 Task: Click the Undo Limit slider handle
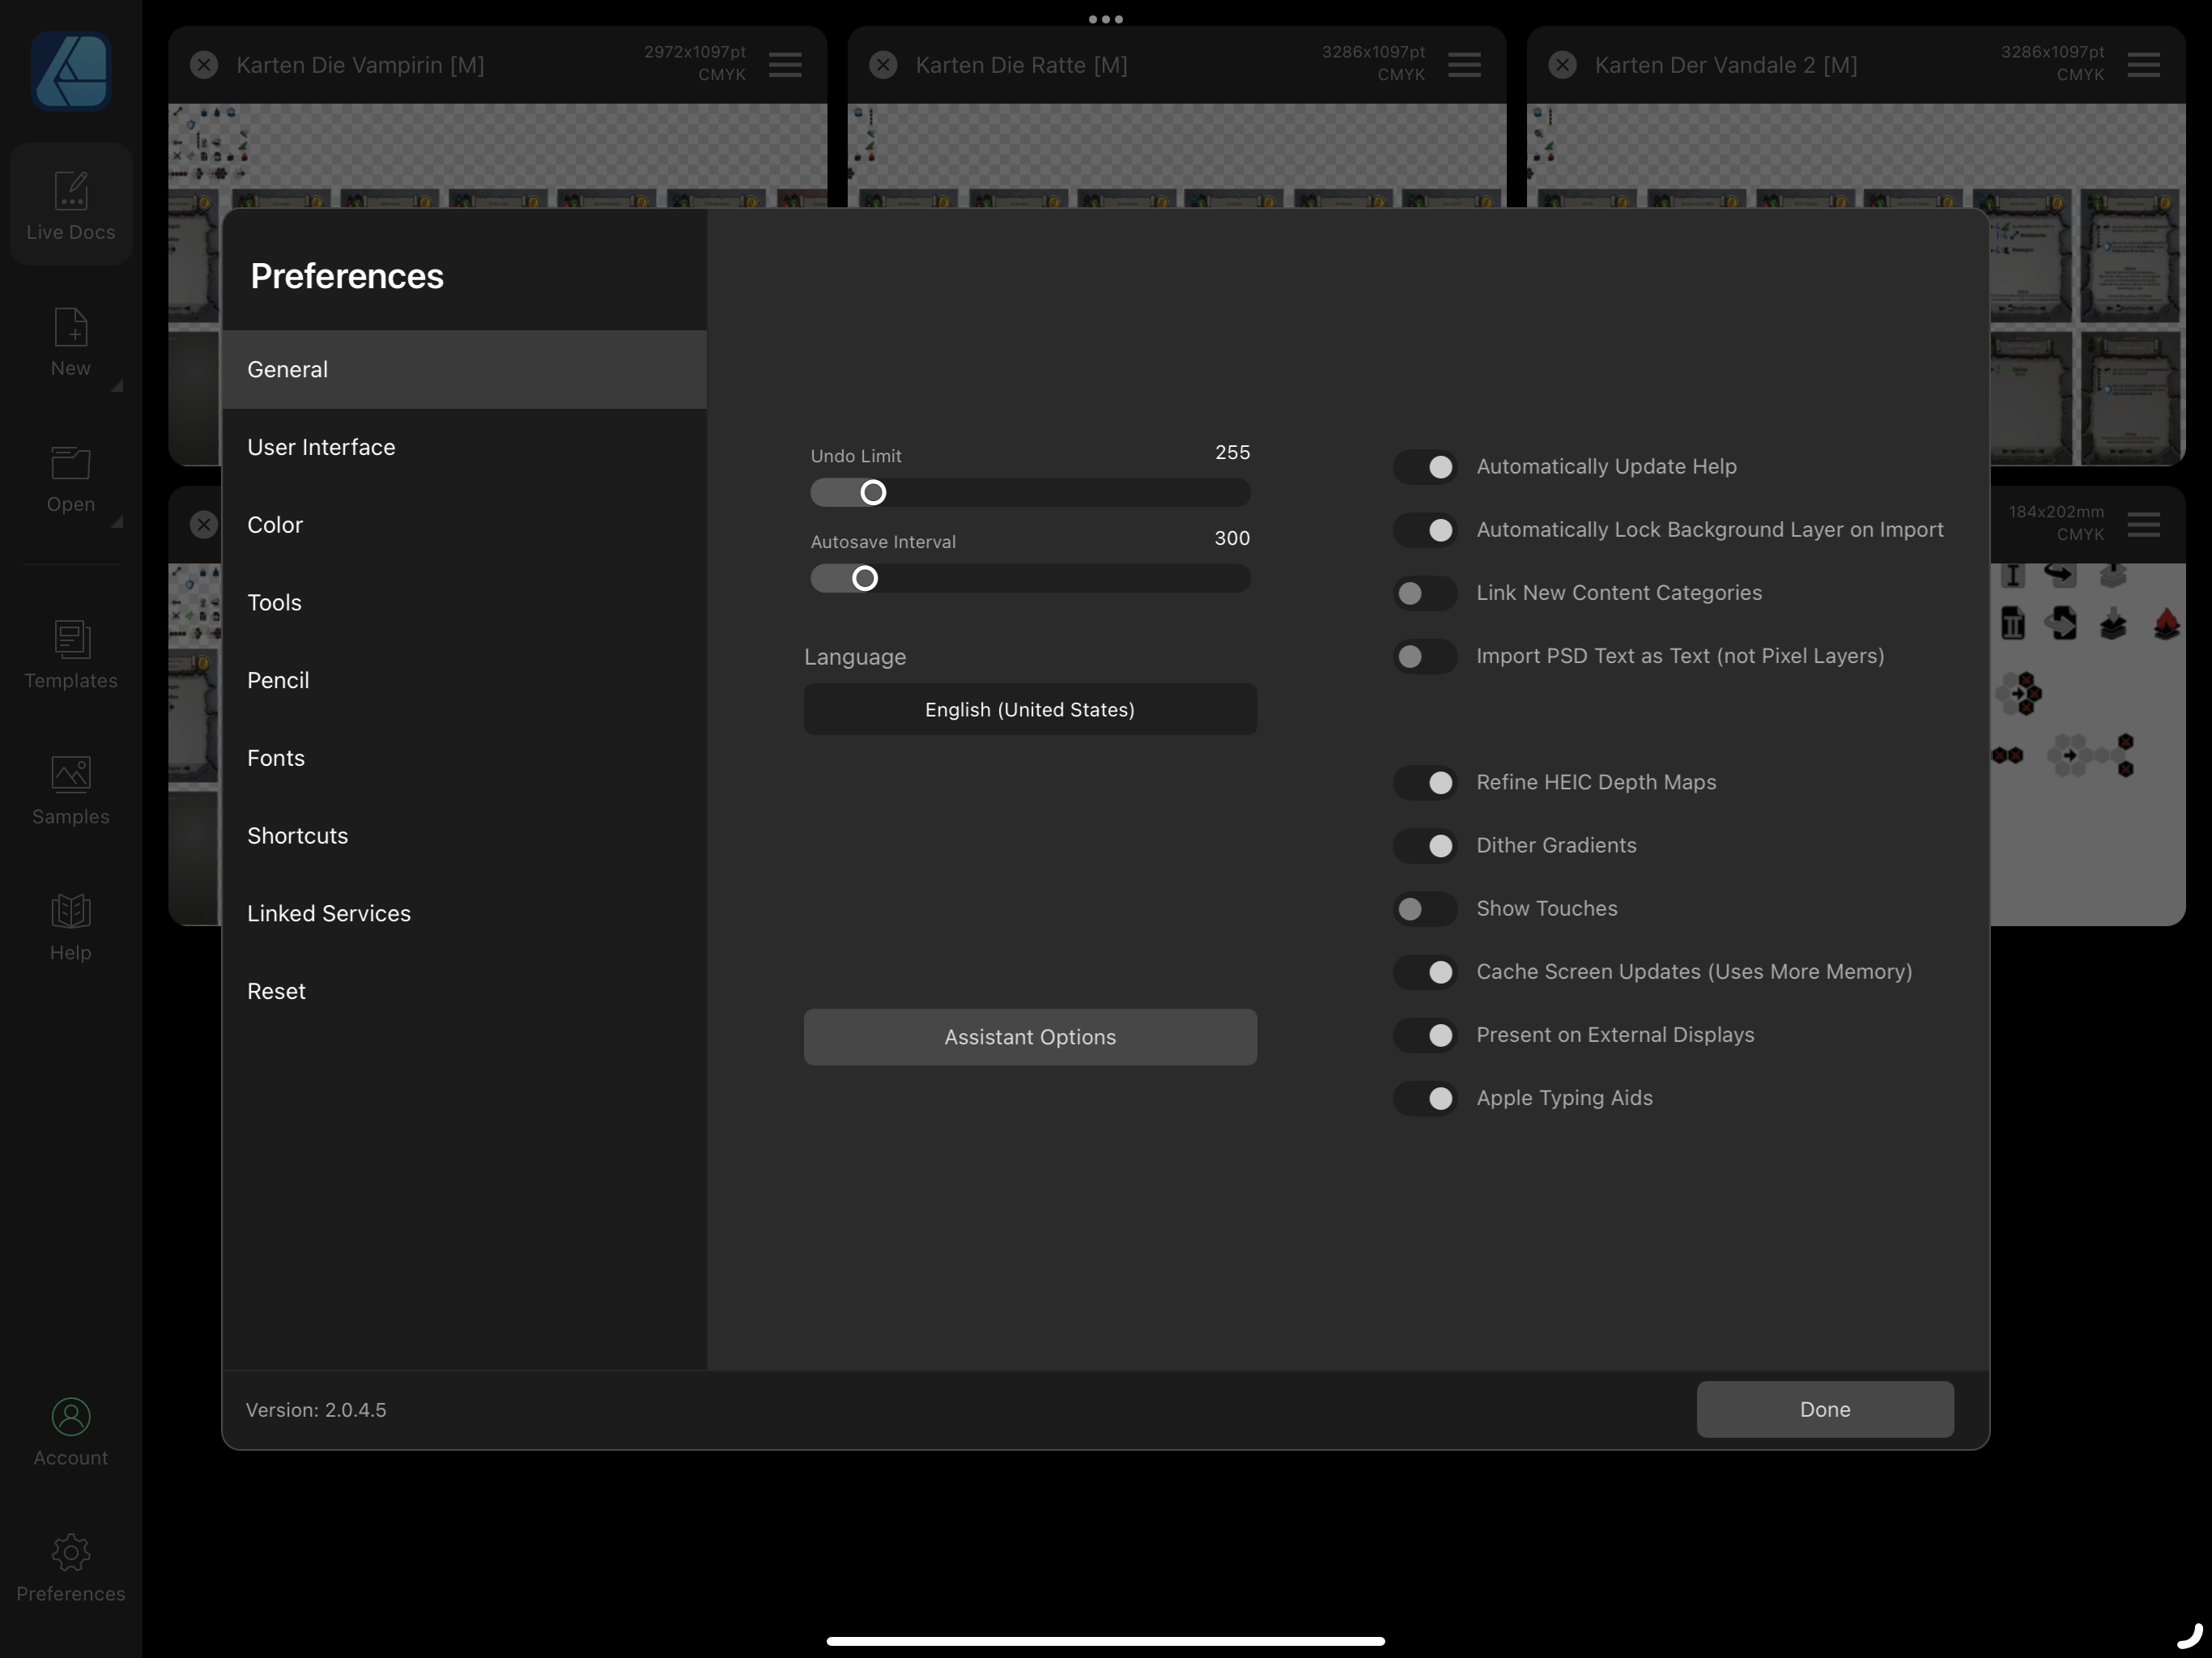coord(872,492)
